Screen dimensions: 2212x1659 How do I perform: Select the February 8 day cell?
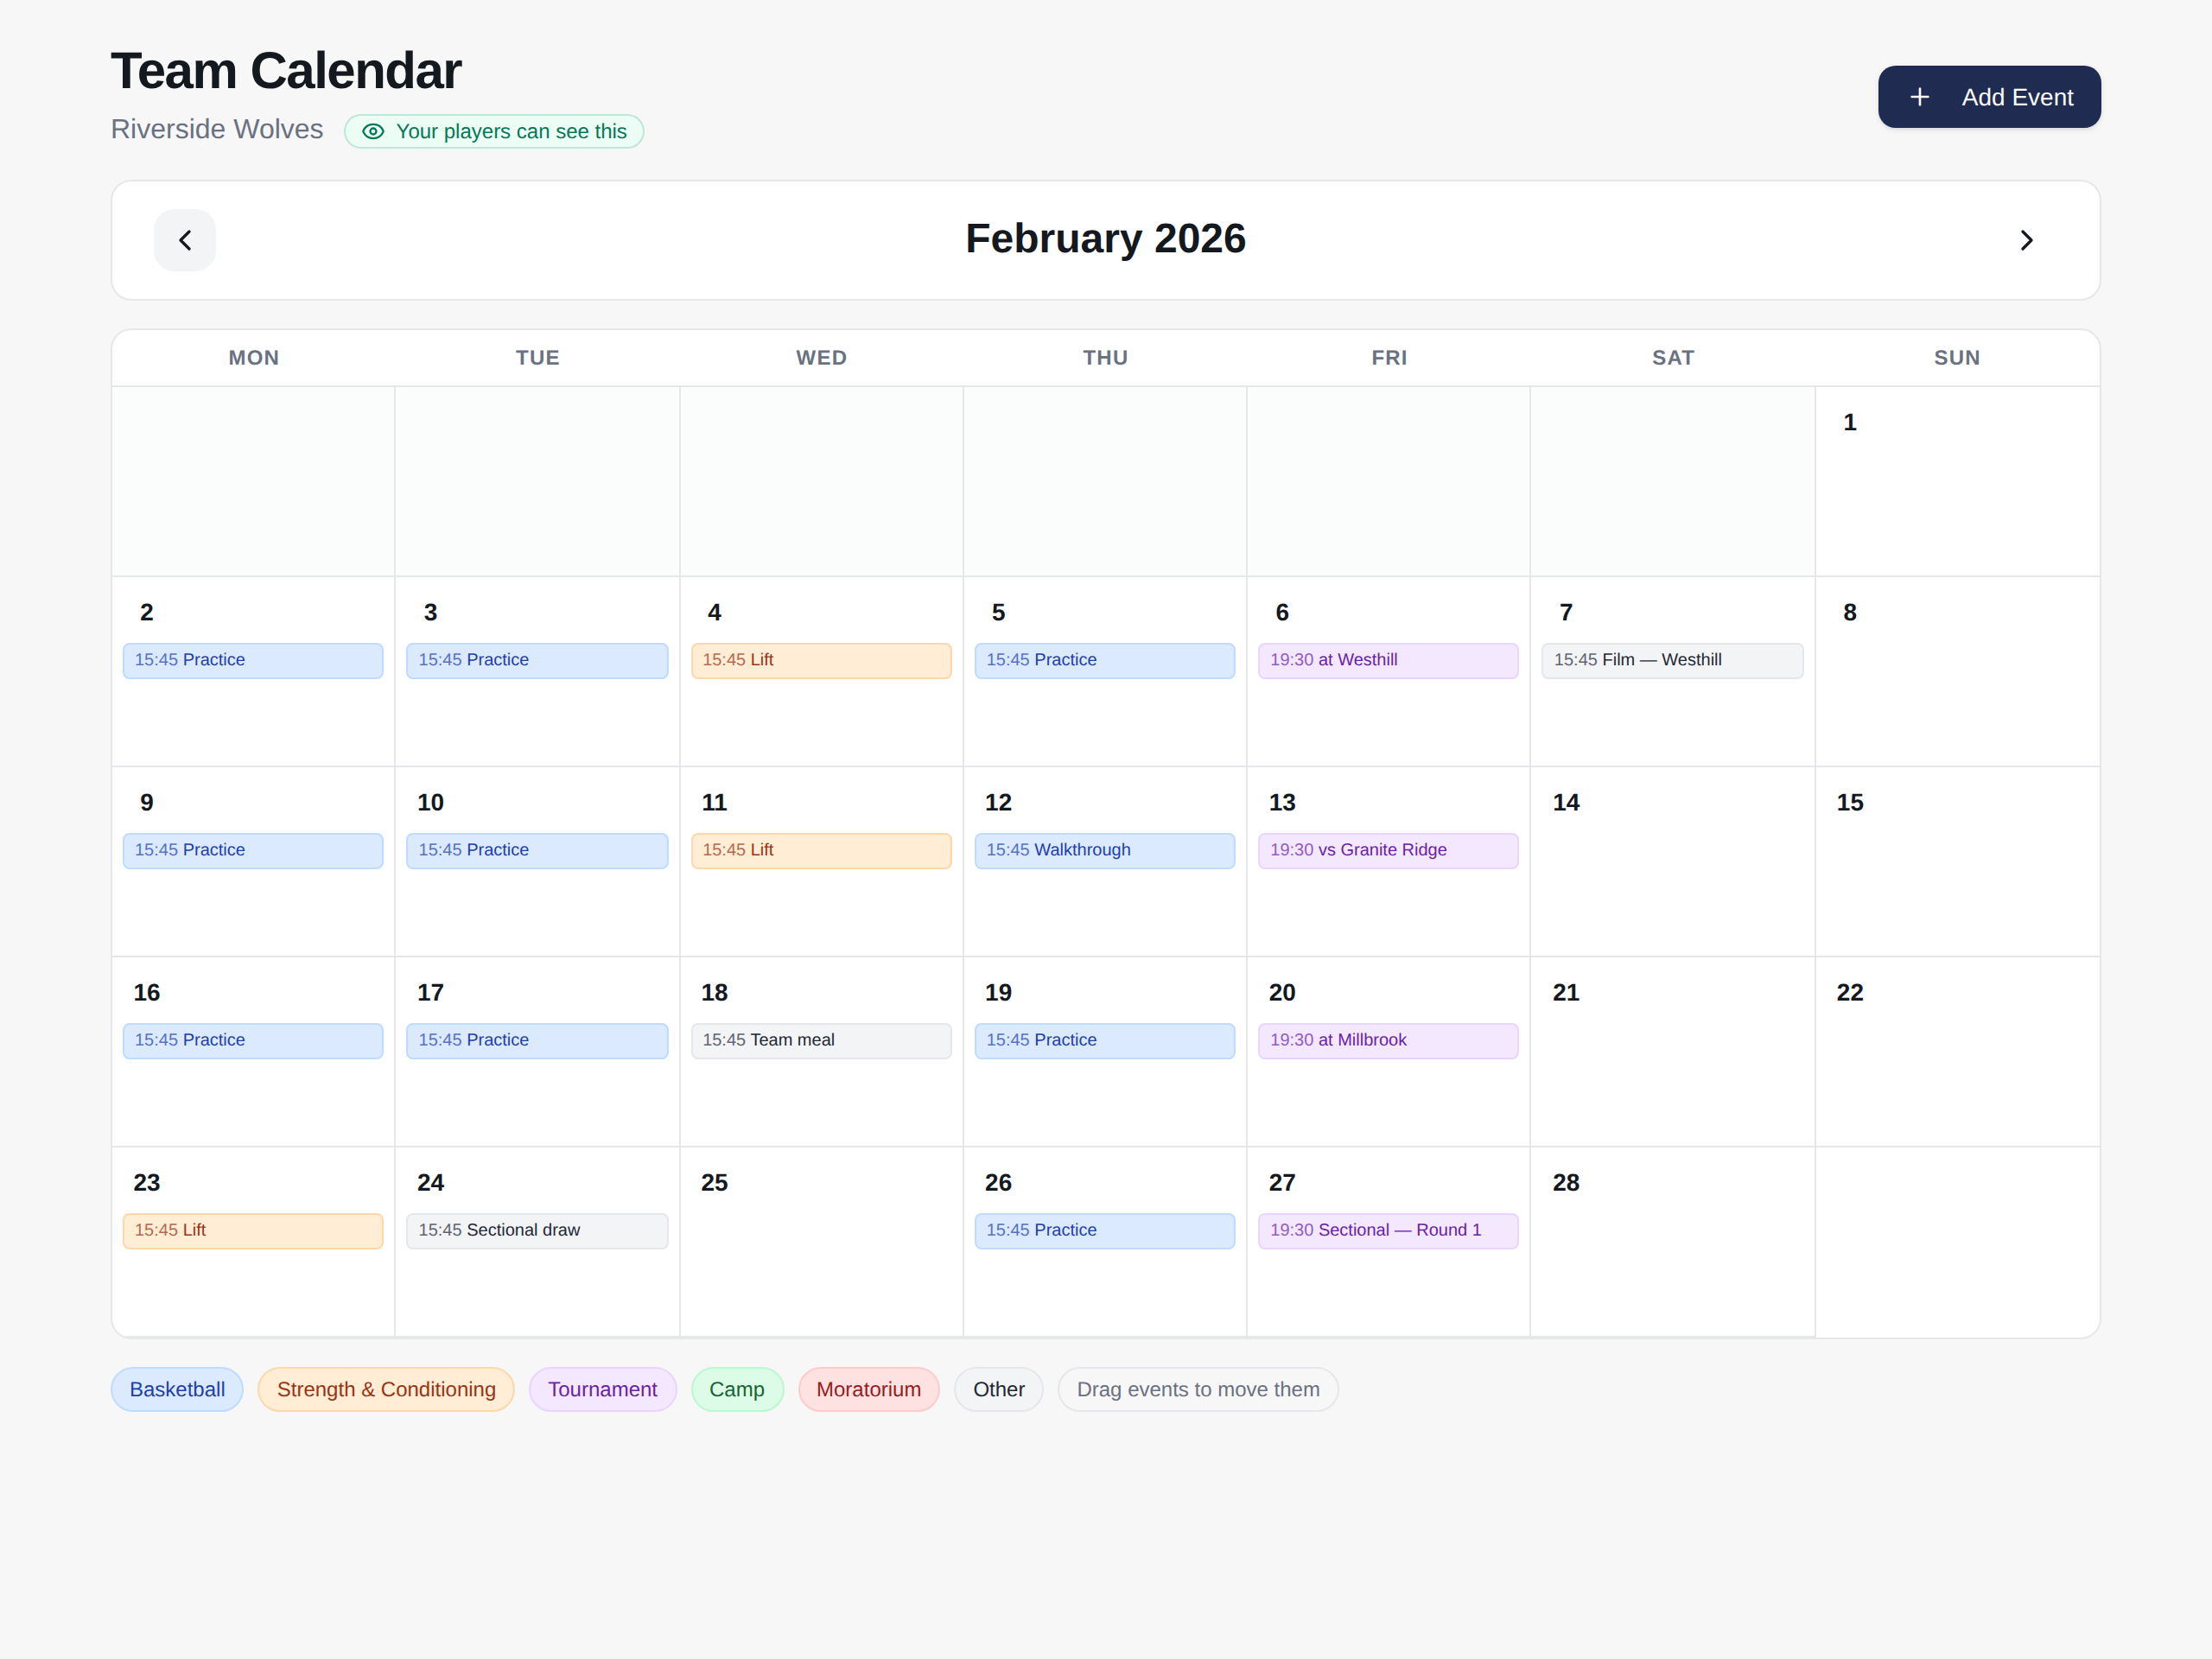click(x=1957, y=672)
